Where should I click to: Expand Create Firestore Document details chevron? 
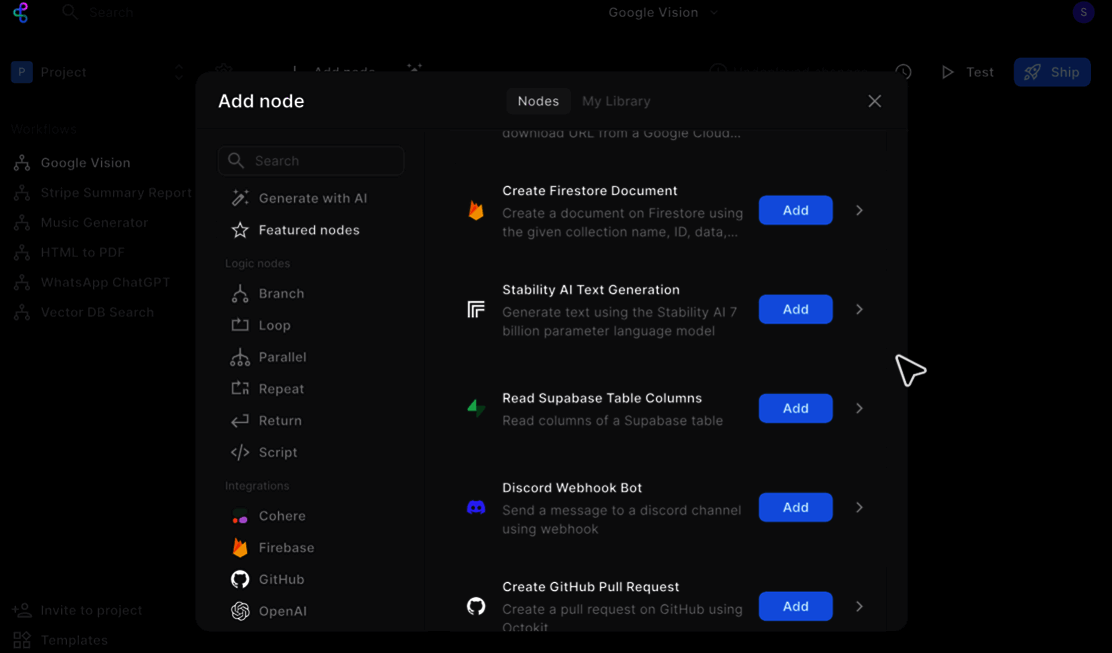(x=859, y=210)
